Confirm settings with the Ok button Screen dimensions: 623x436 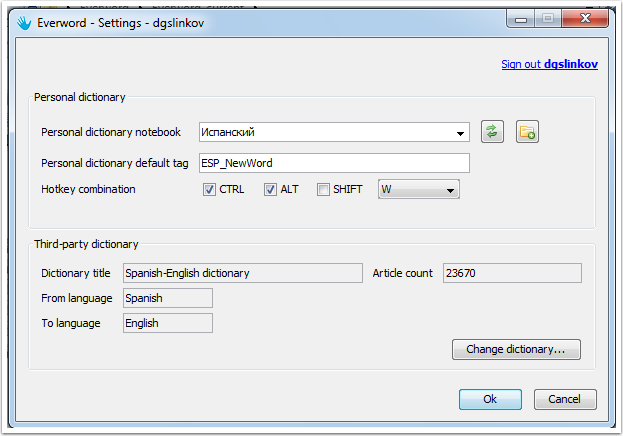coord(490,399)
